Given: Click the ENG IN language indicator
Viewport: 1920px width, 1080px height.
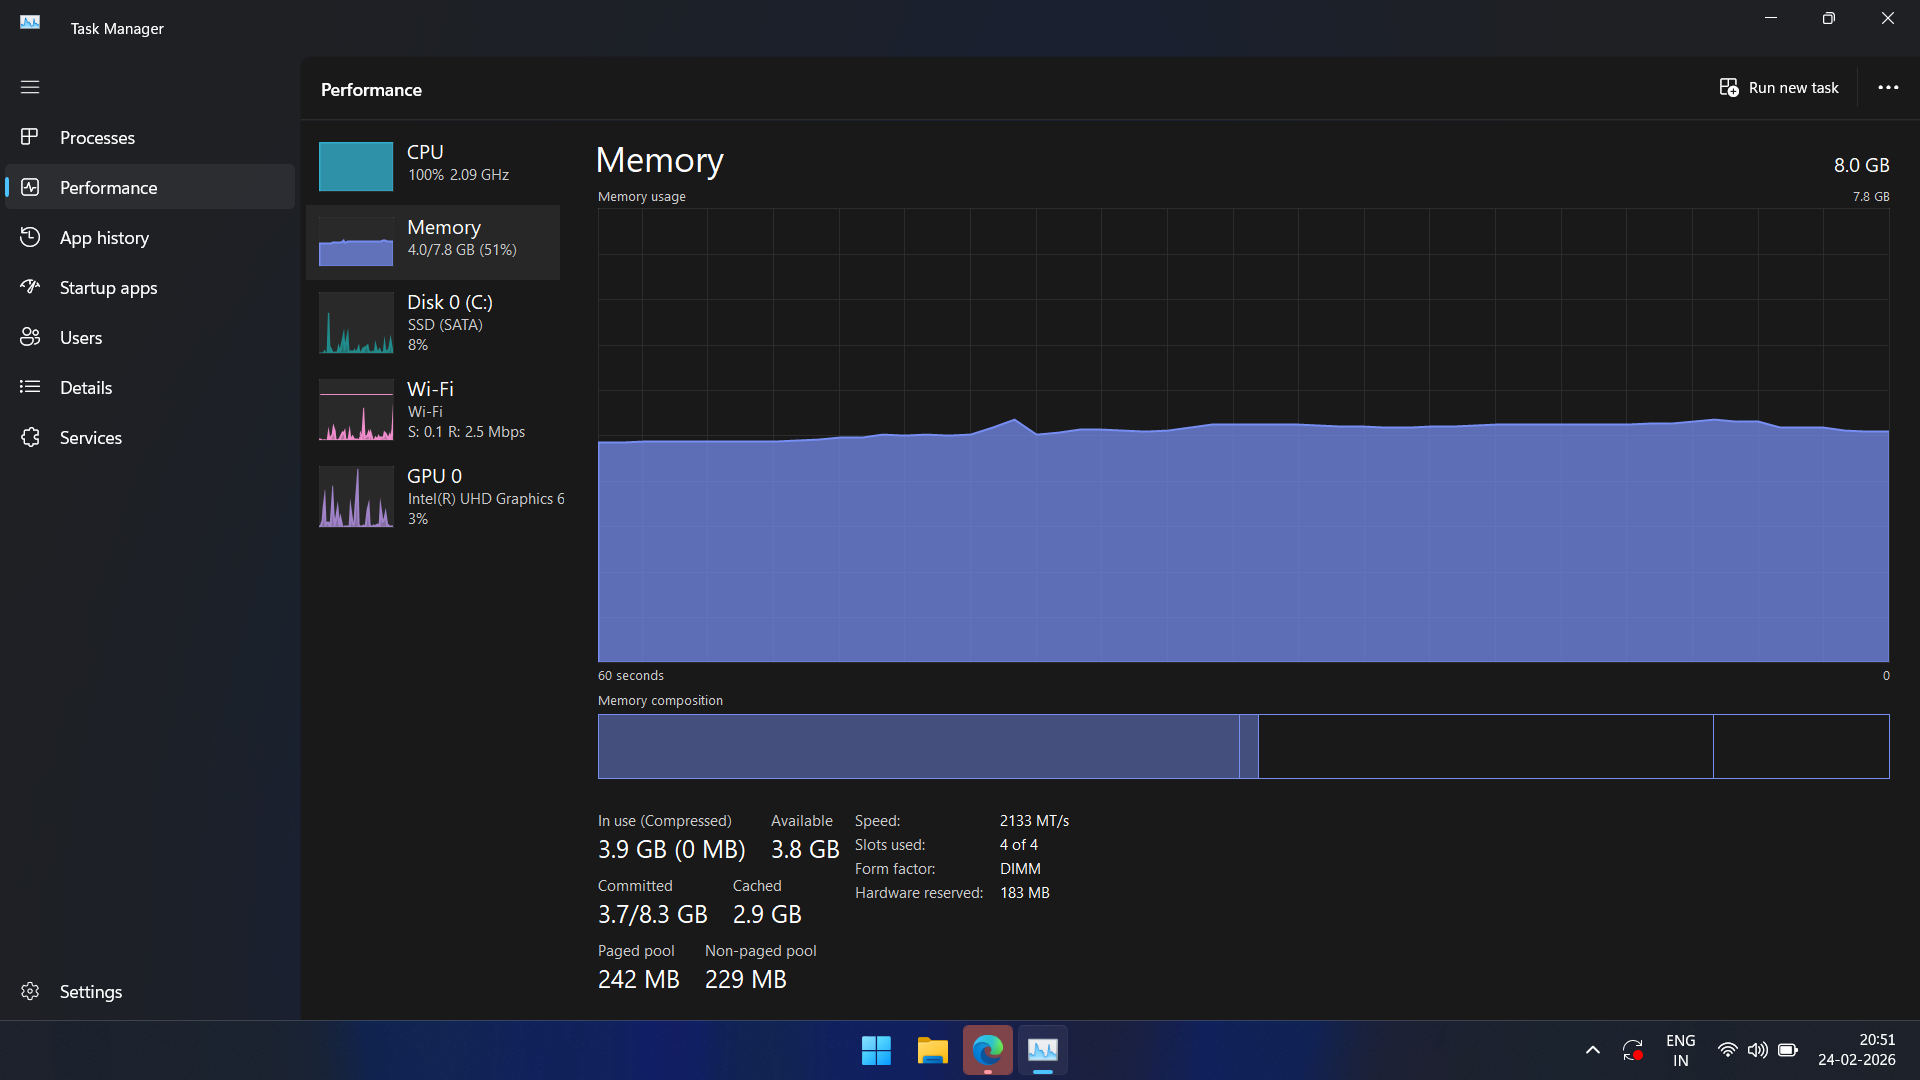Looking at the screenshot, I should 1680,1050.
